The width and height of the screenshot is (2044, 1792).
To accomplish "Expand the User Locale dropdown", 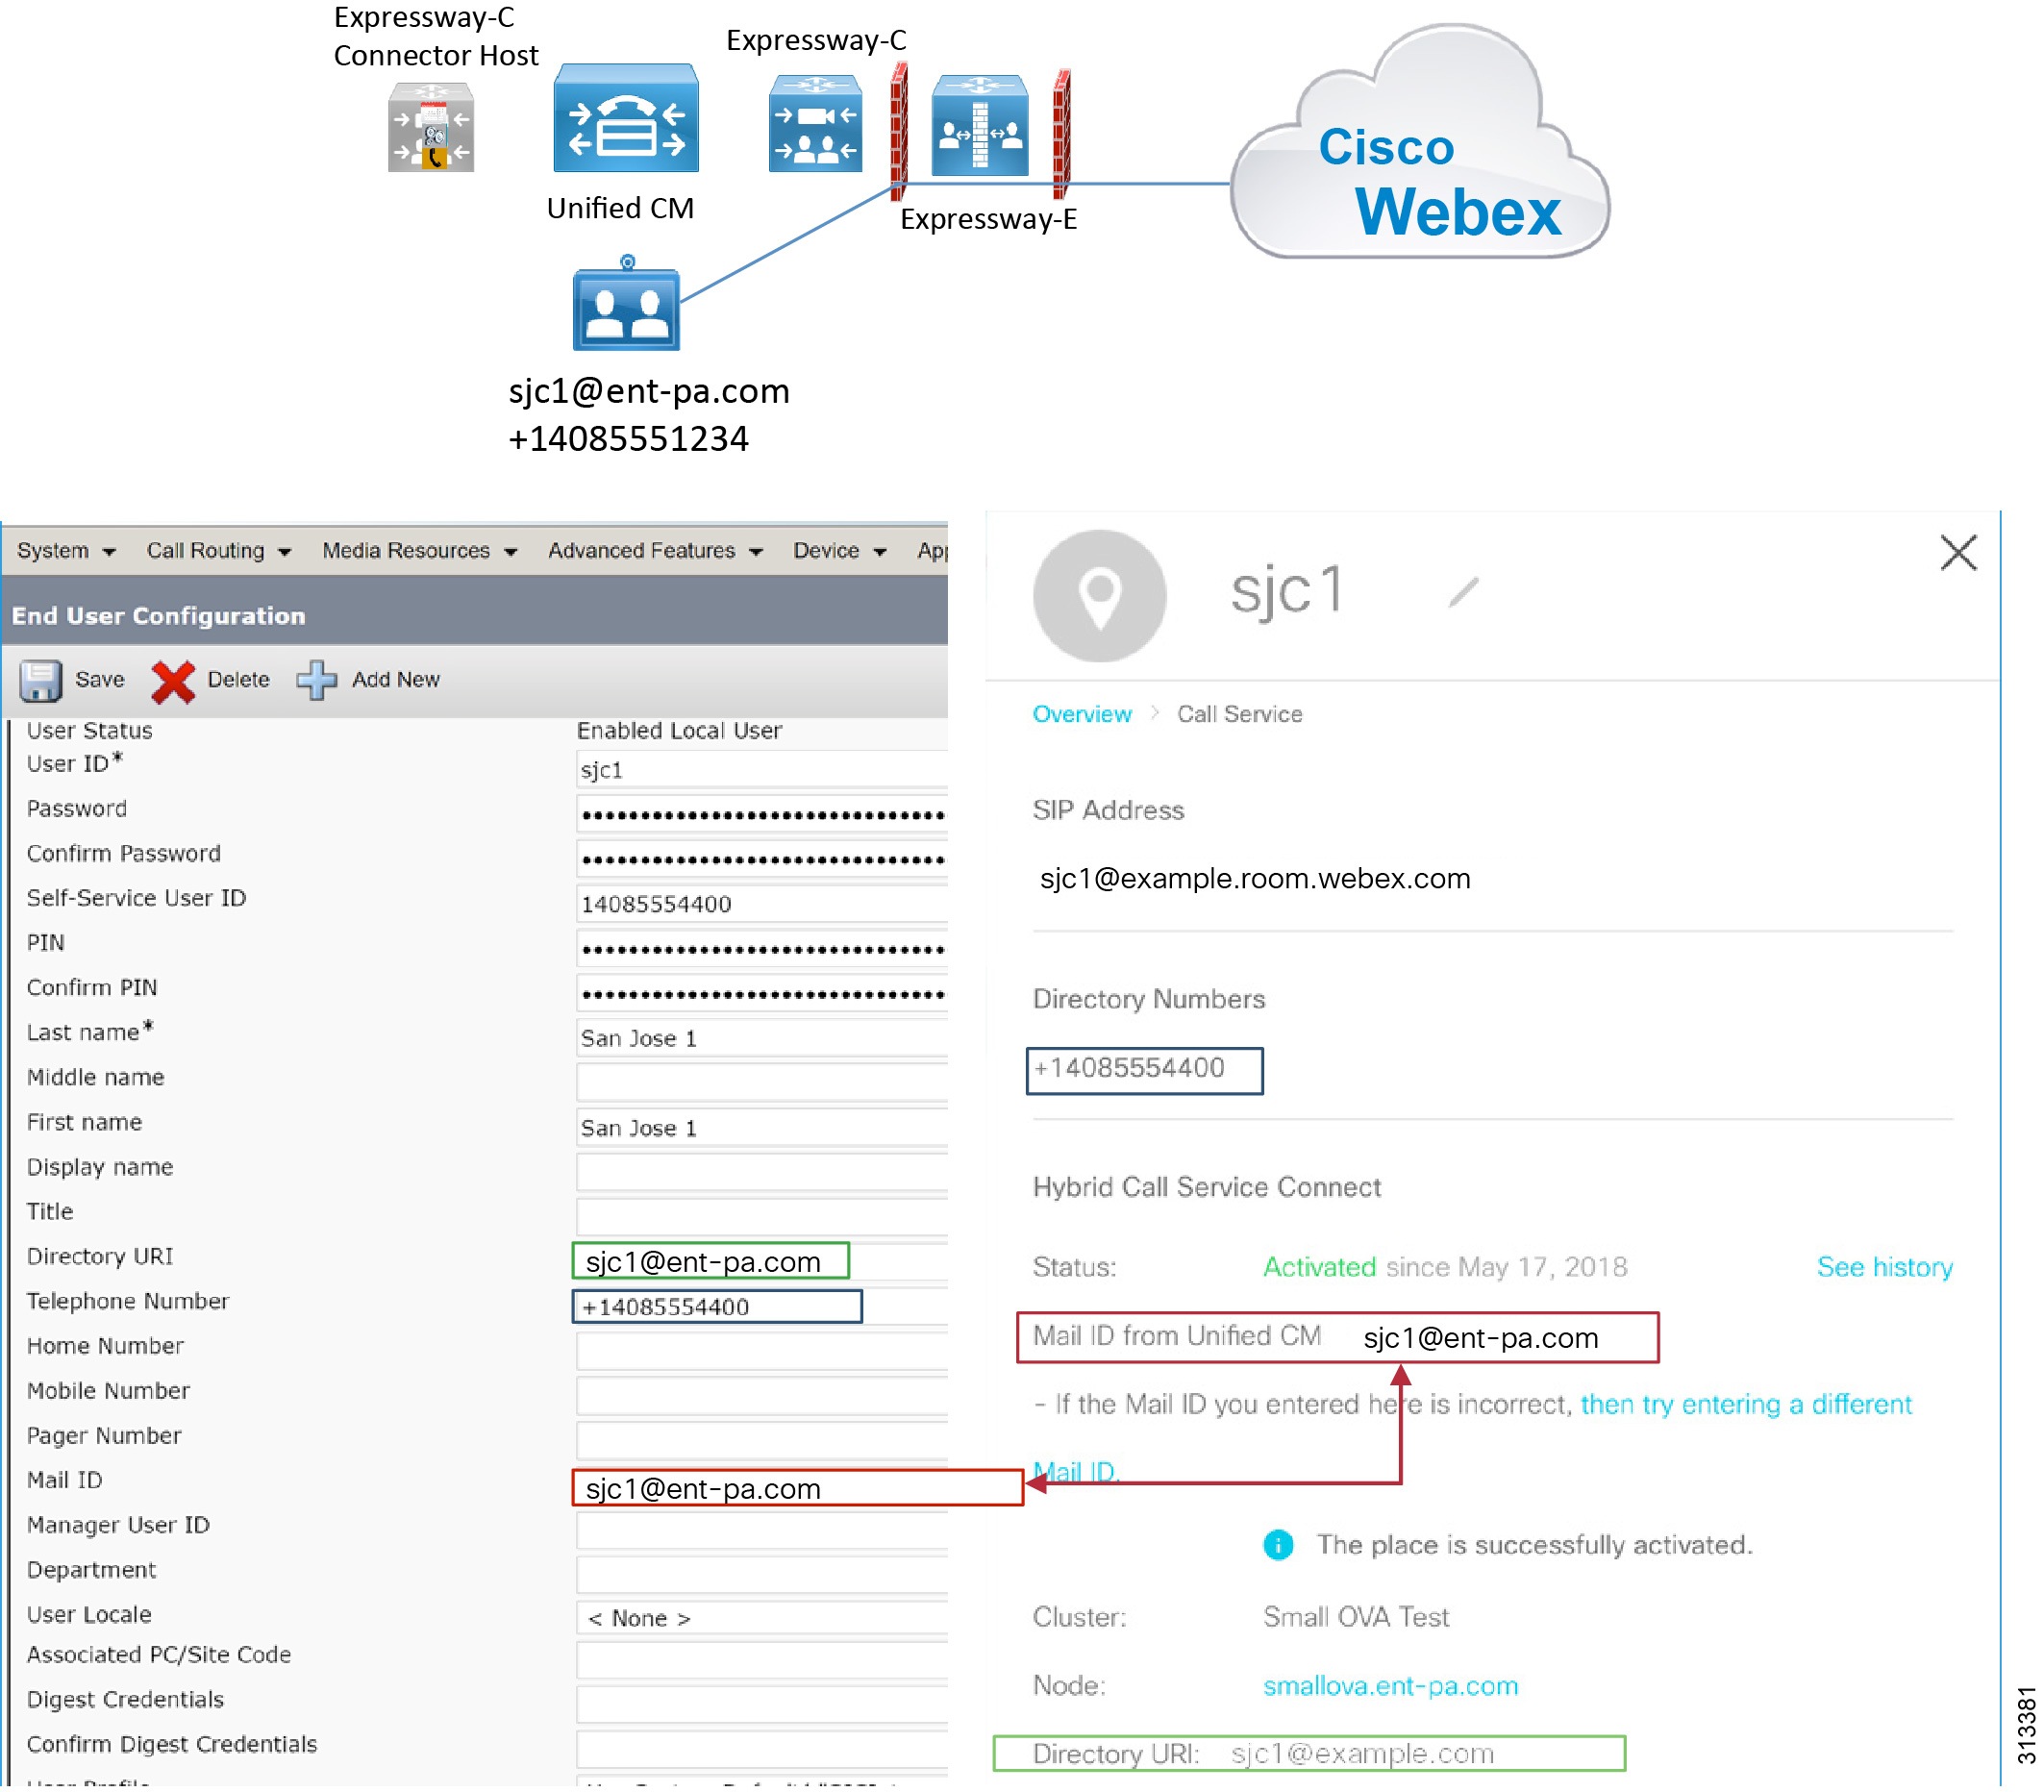I will click(762, 1619).
